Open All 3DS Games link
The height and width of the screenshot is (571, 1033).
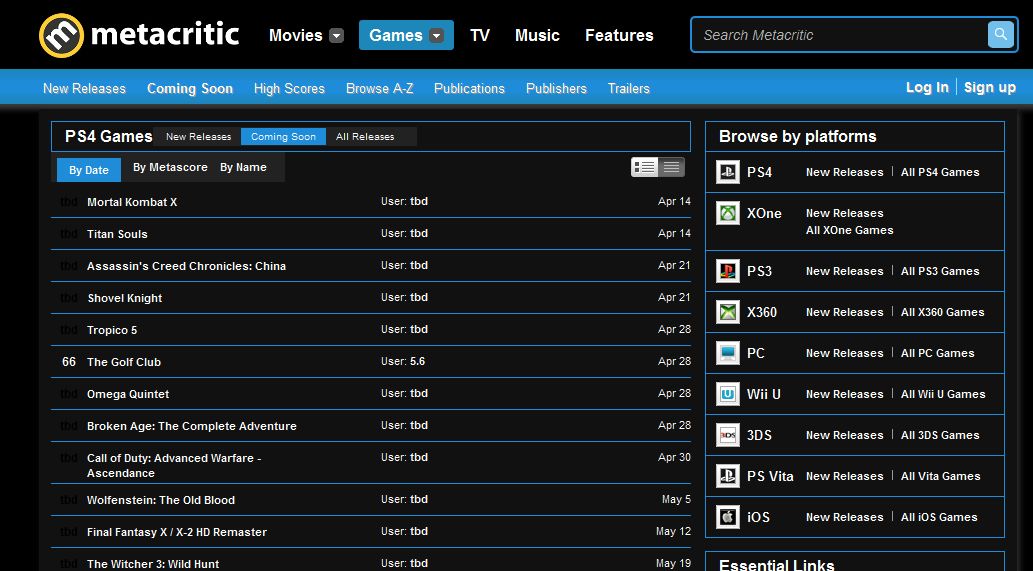[940, 435]
